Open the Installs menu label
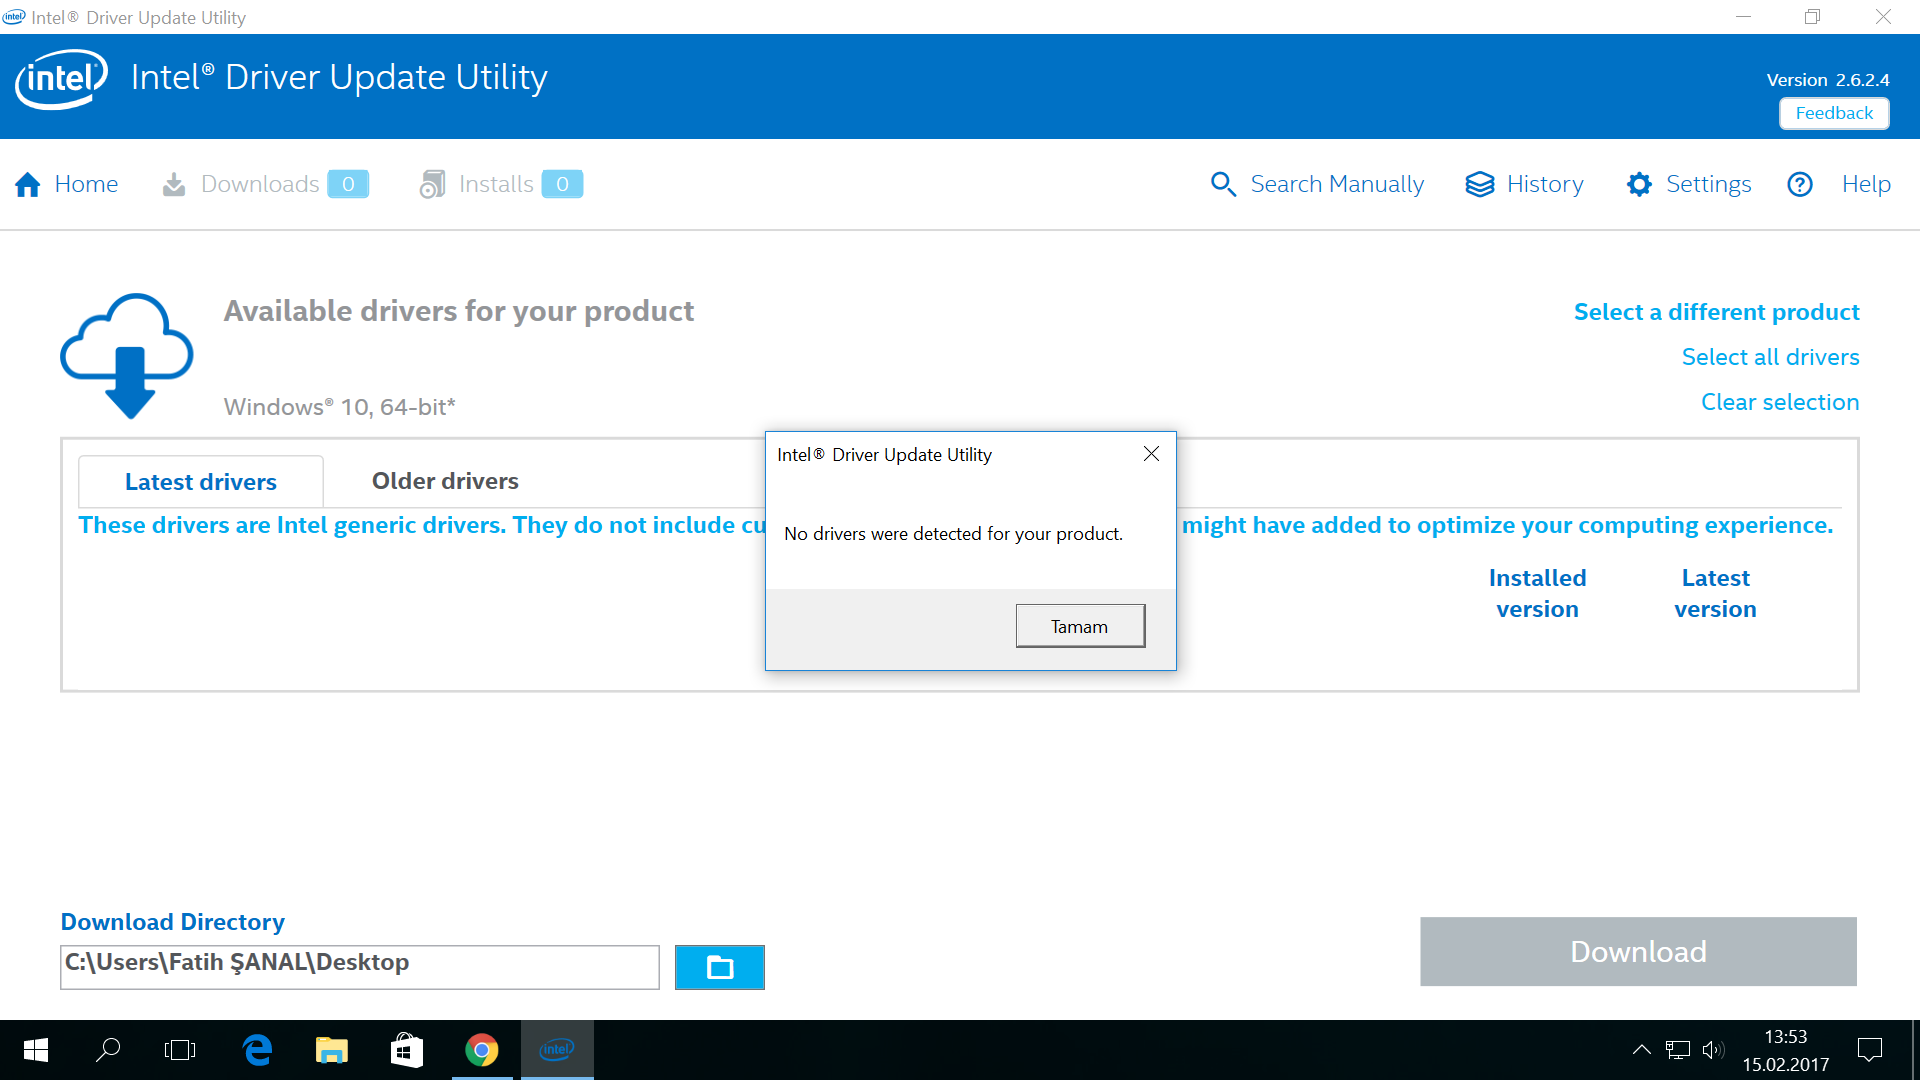The image size is (1920, 1080). click(496, 184)
